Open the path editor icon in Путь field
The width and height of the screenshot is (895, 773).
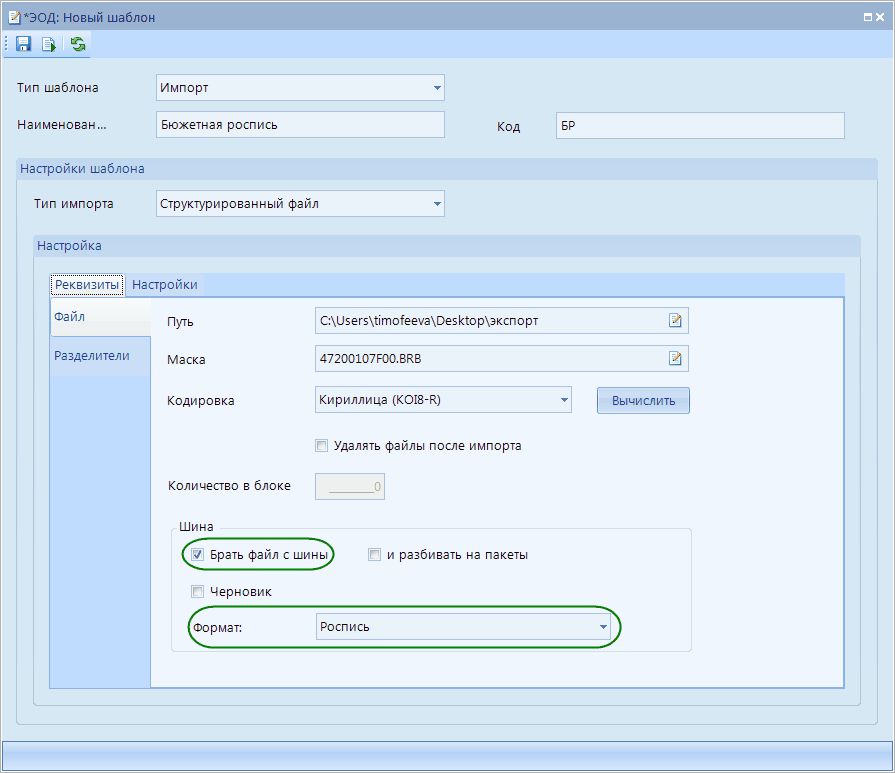click(676, 321)
